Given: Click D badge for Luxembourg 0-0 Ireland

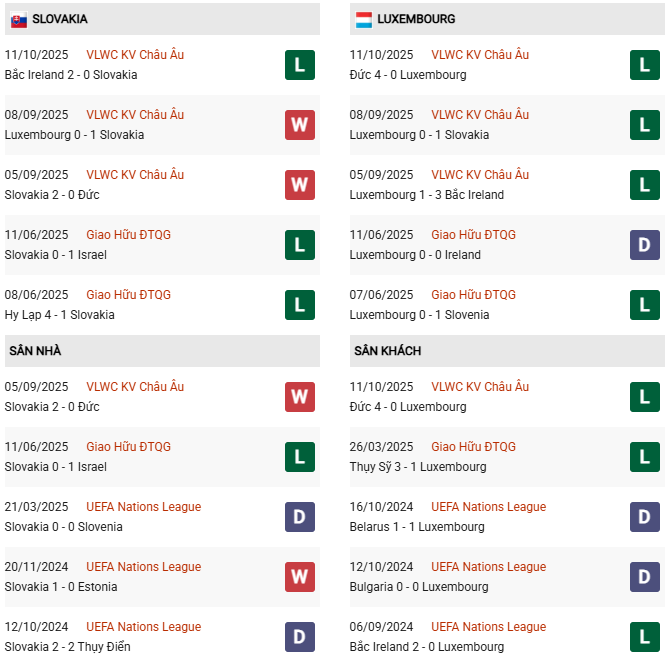Looking at the screenshot, I should [645, 245].
